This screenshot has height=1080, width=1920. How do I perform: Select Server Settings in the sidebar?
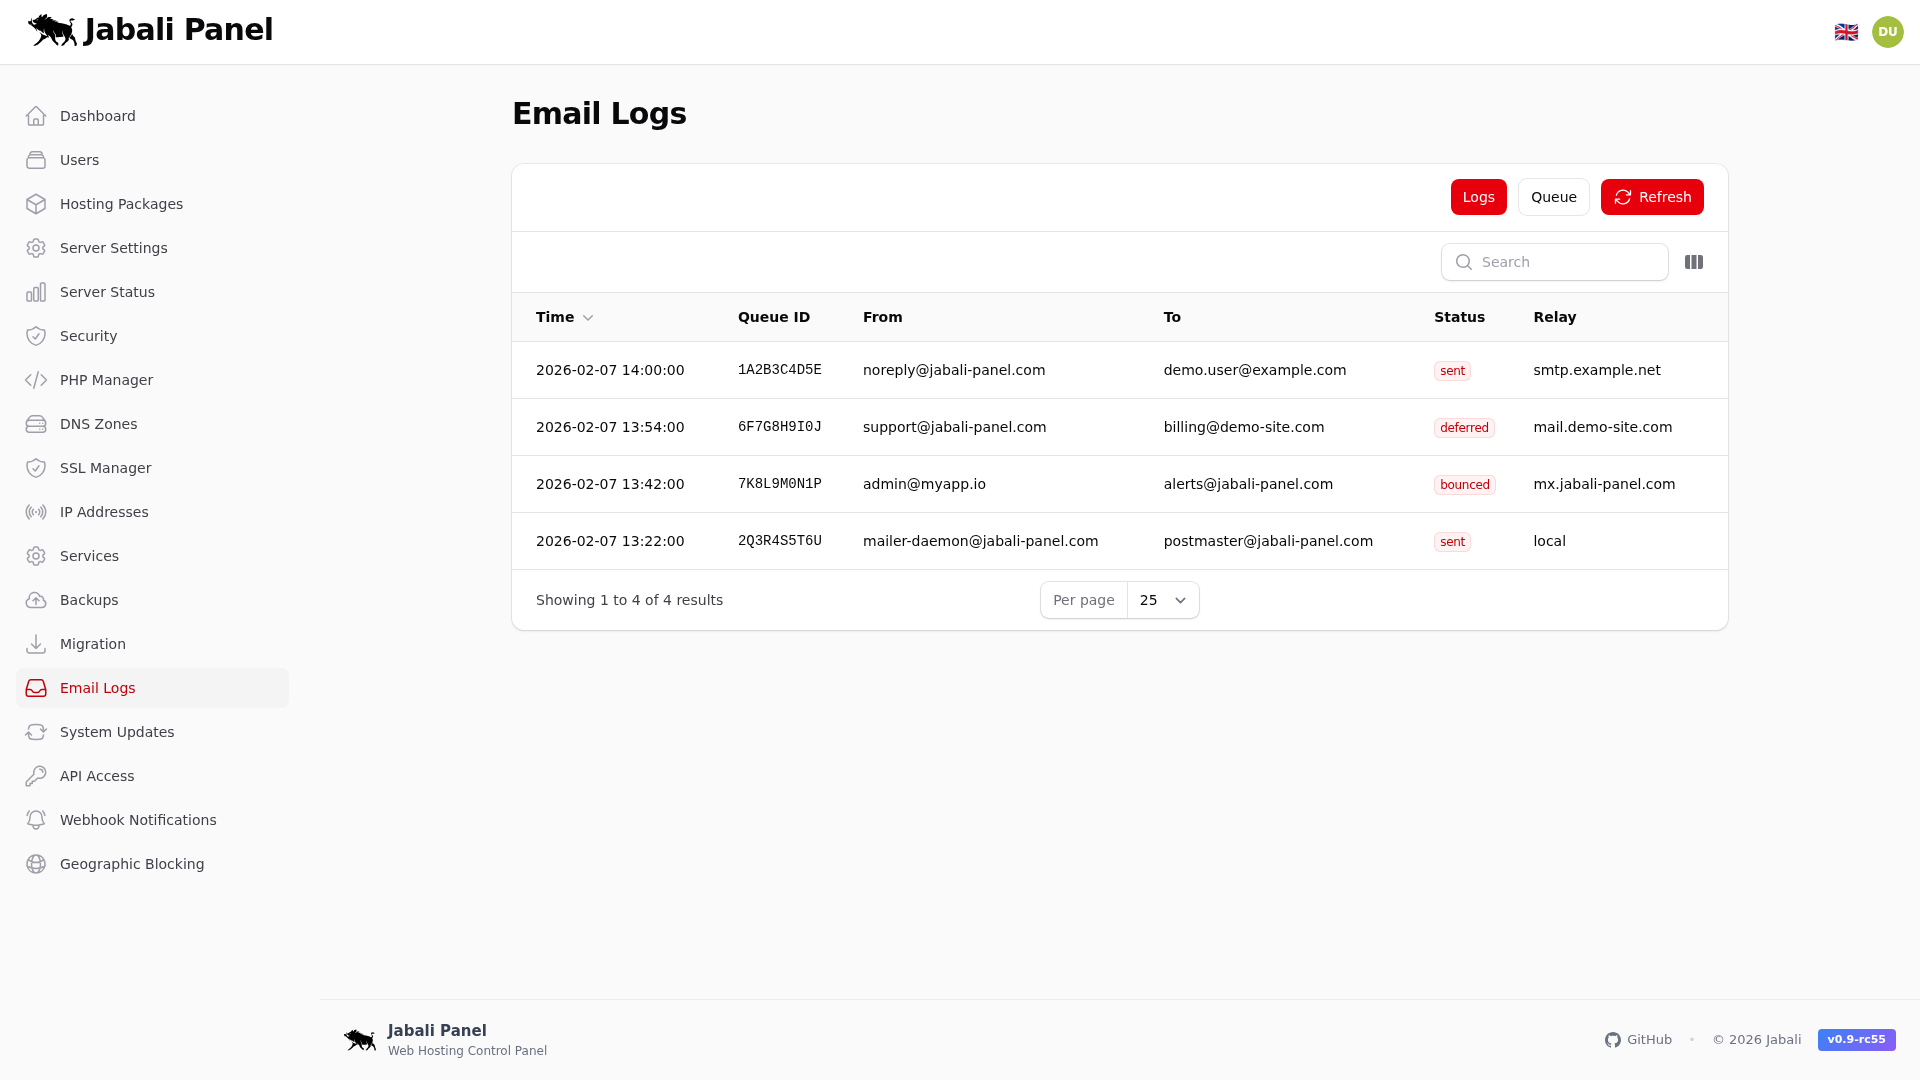coord(113,247)
